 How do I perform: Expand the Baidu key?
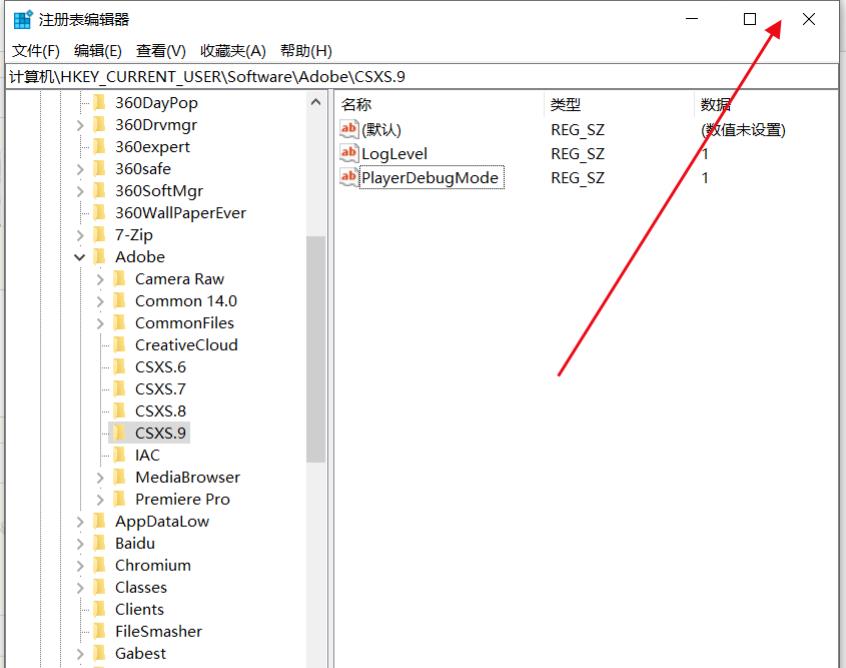pos(80,544)
